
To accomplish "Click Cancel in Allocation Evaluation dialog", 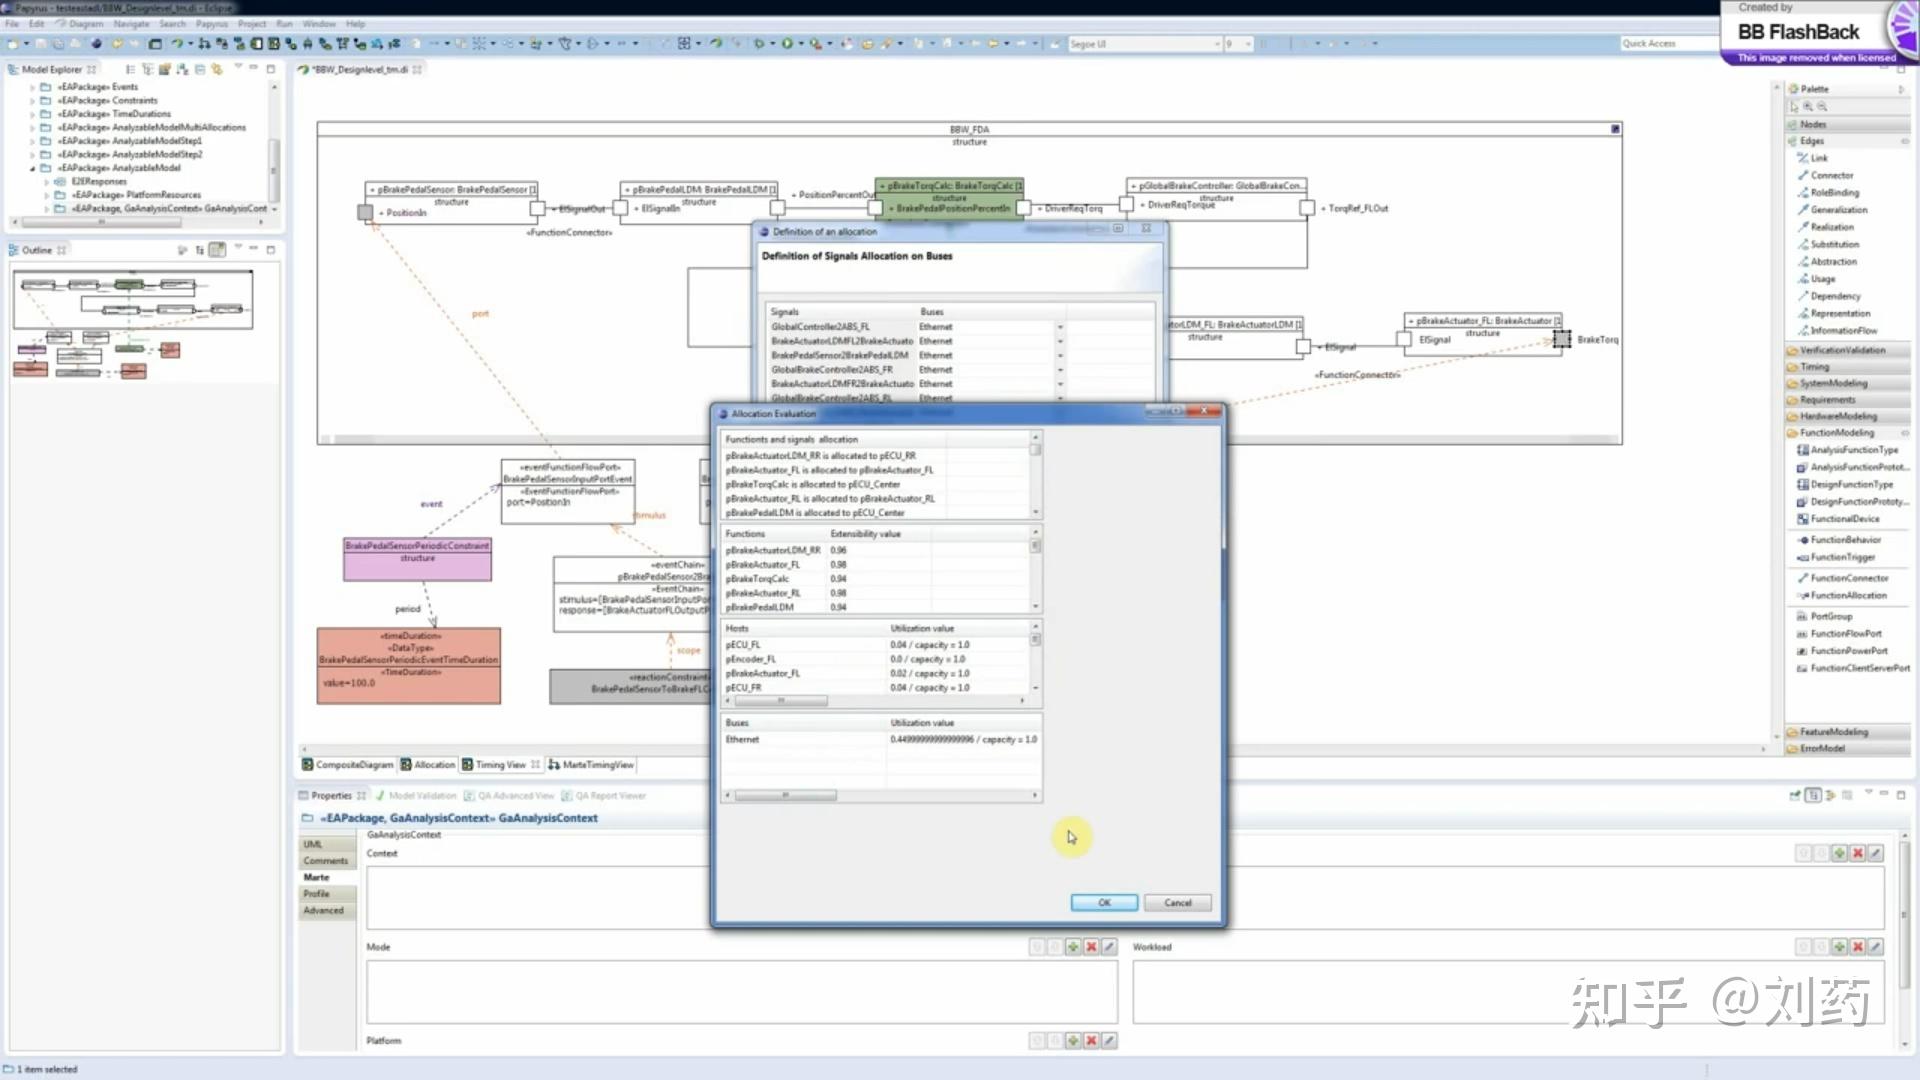I will (1177, 903).
